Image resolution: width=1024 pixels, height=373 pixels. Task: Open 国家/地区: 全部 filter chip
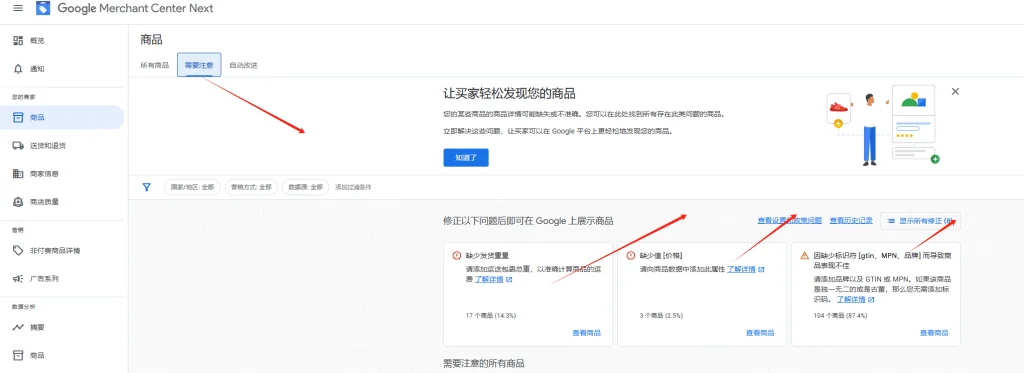click(x=193, y=187)
